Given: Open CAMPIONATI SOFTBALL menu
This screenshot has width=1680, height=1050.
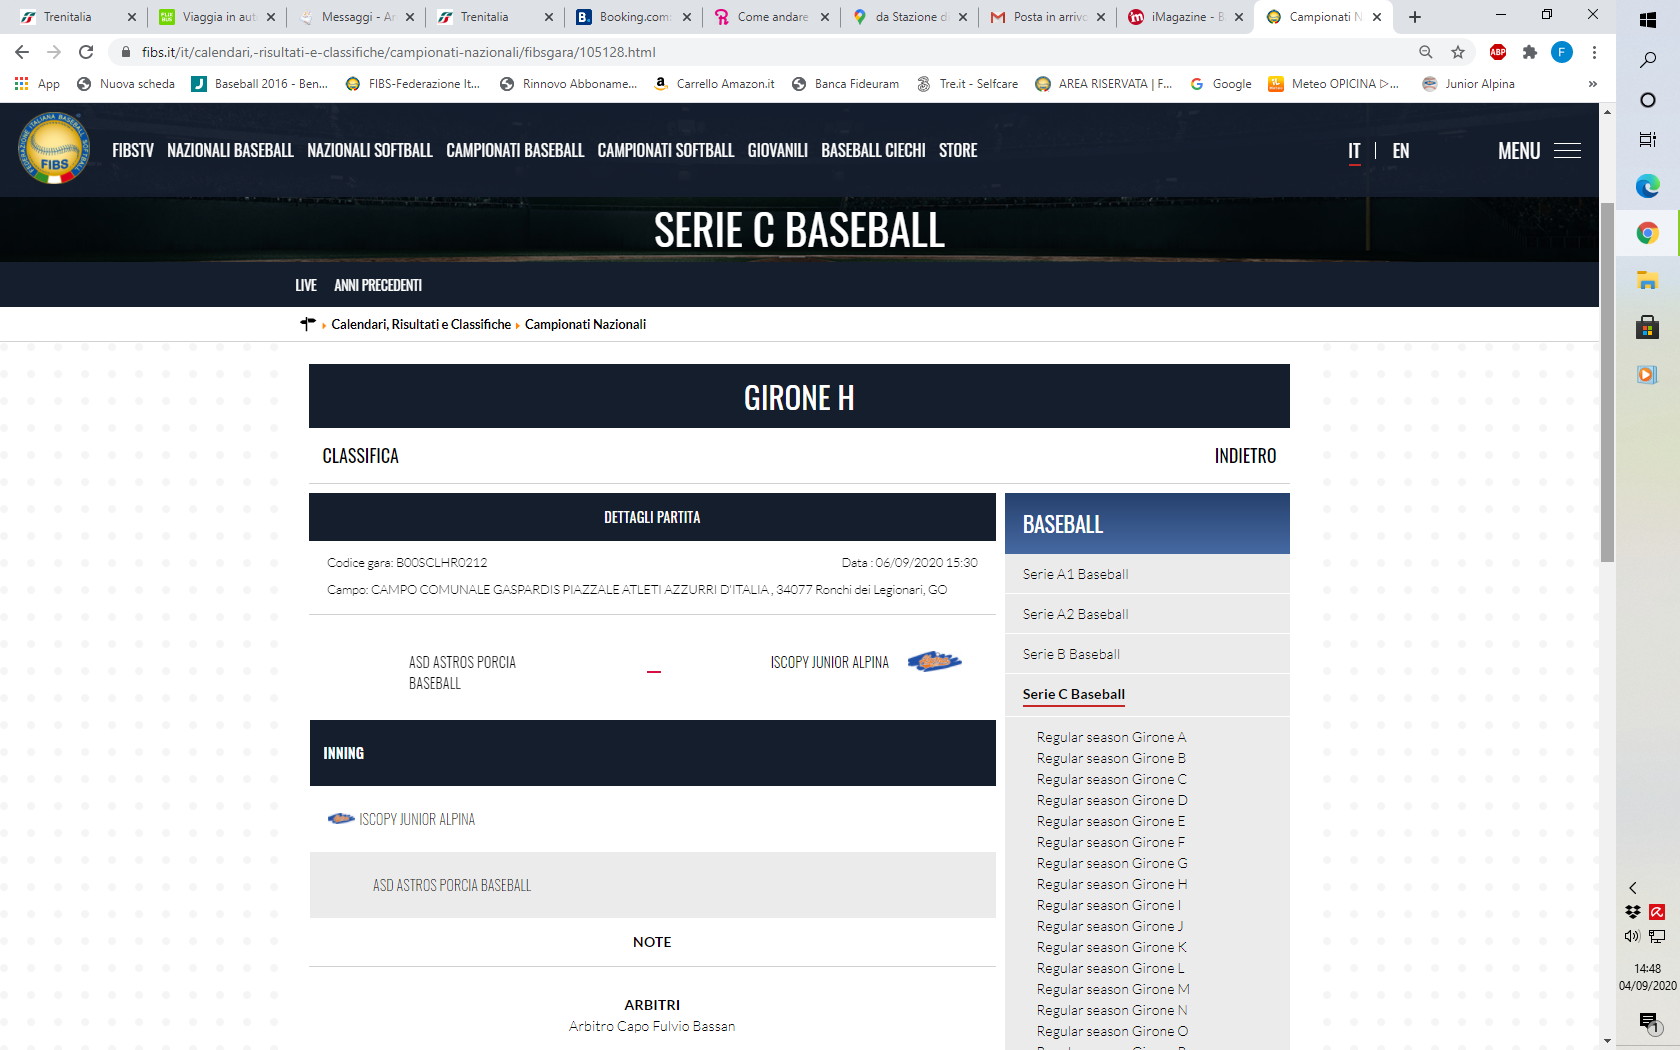Looking at the screenshot, I should click(x=666, y=150).
